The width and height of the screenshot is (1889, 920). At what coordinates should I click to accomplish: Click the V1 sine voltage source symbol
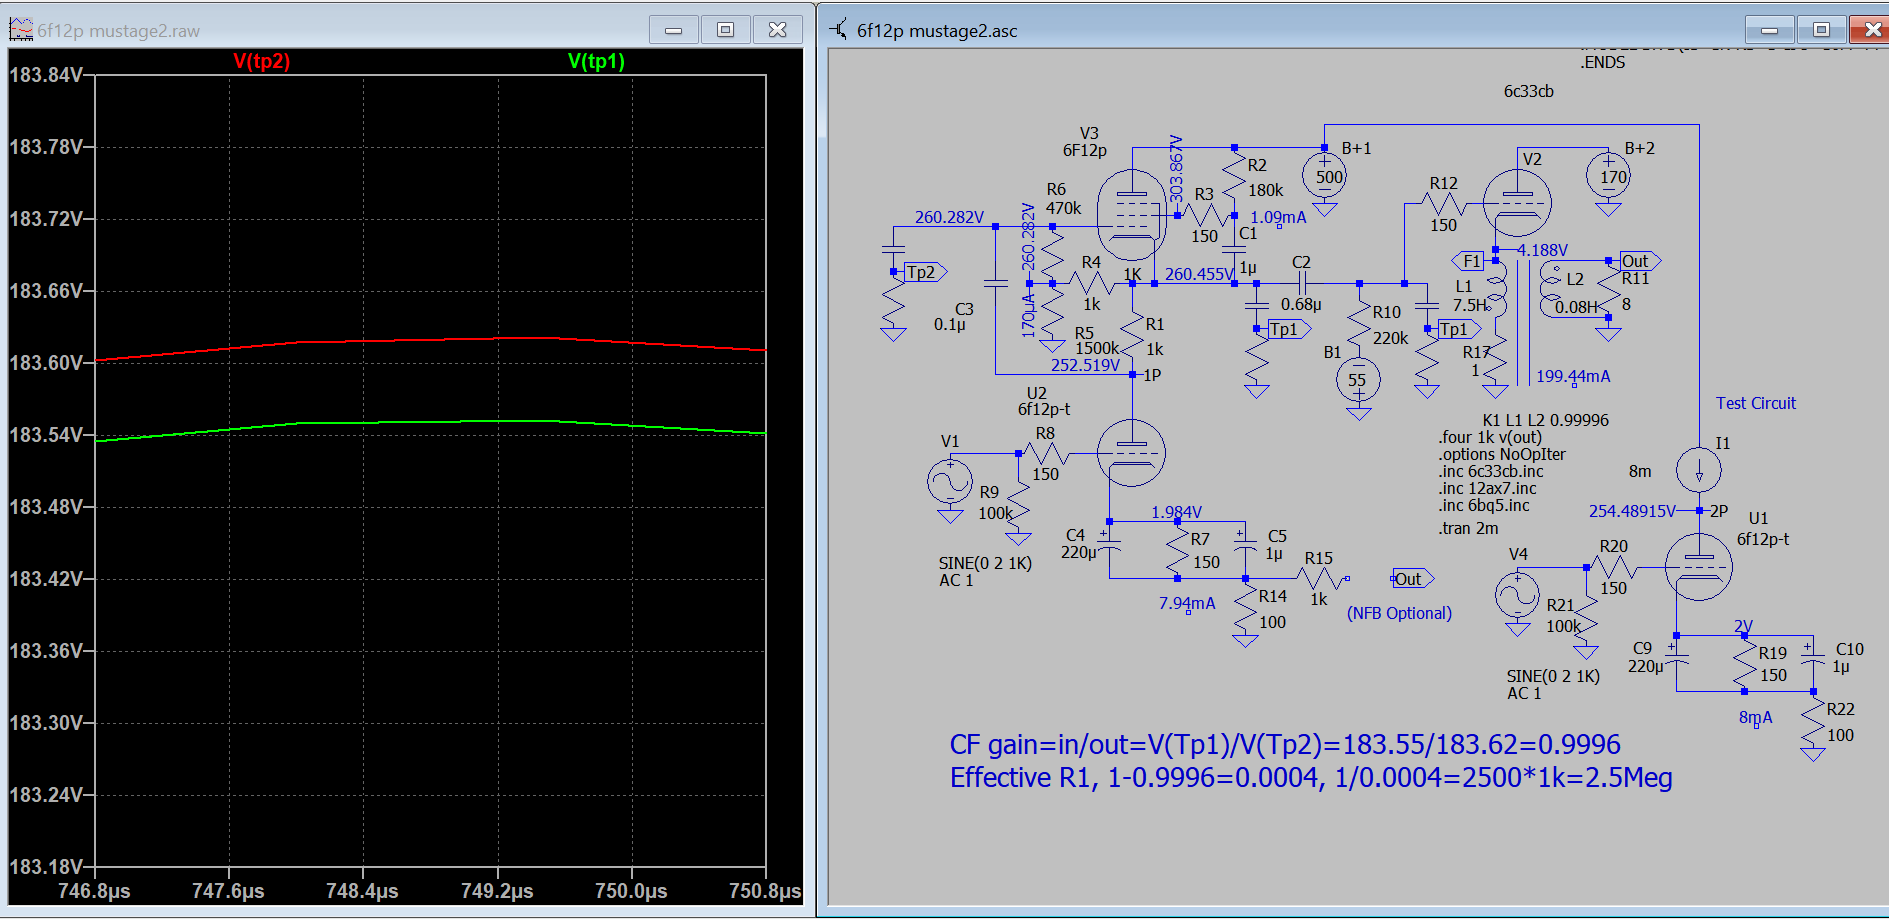tap(950, 482)
